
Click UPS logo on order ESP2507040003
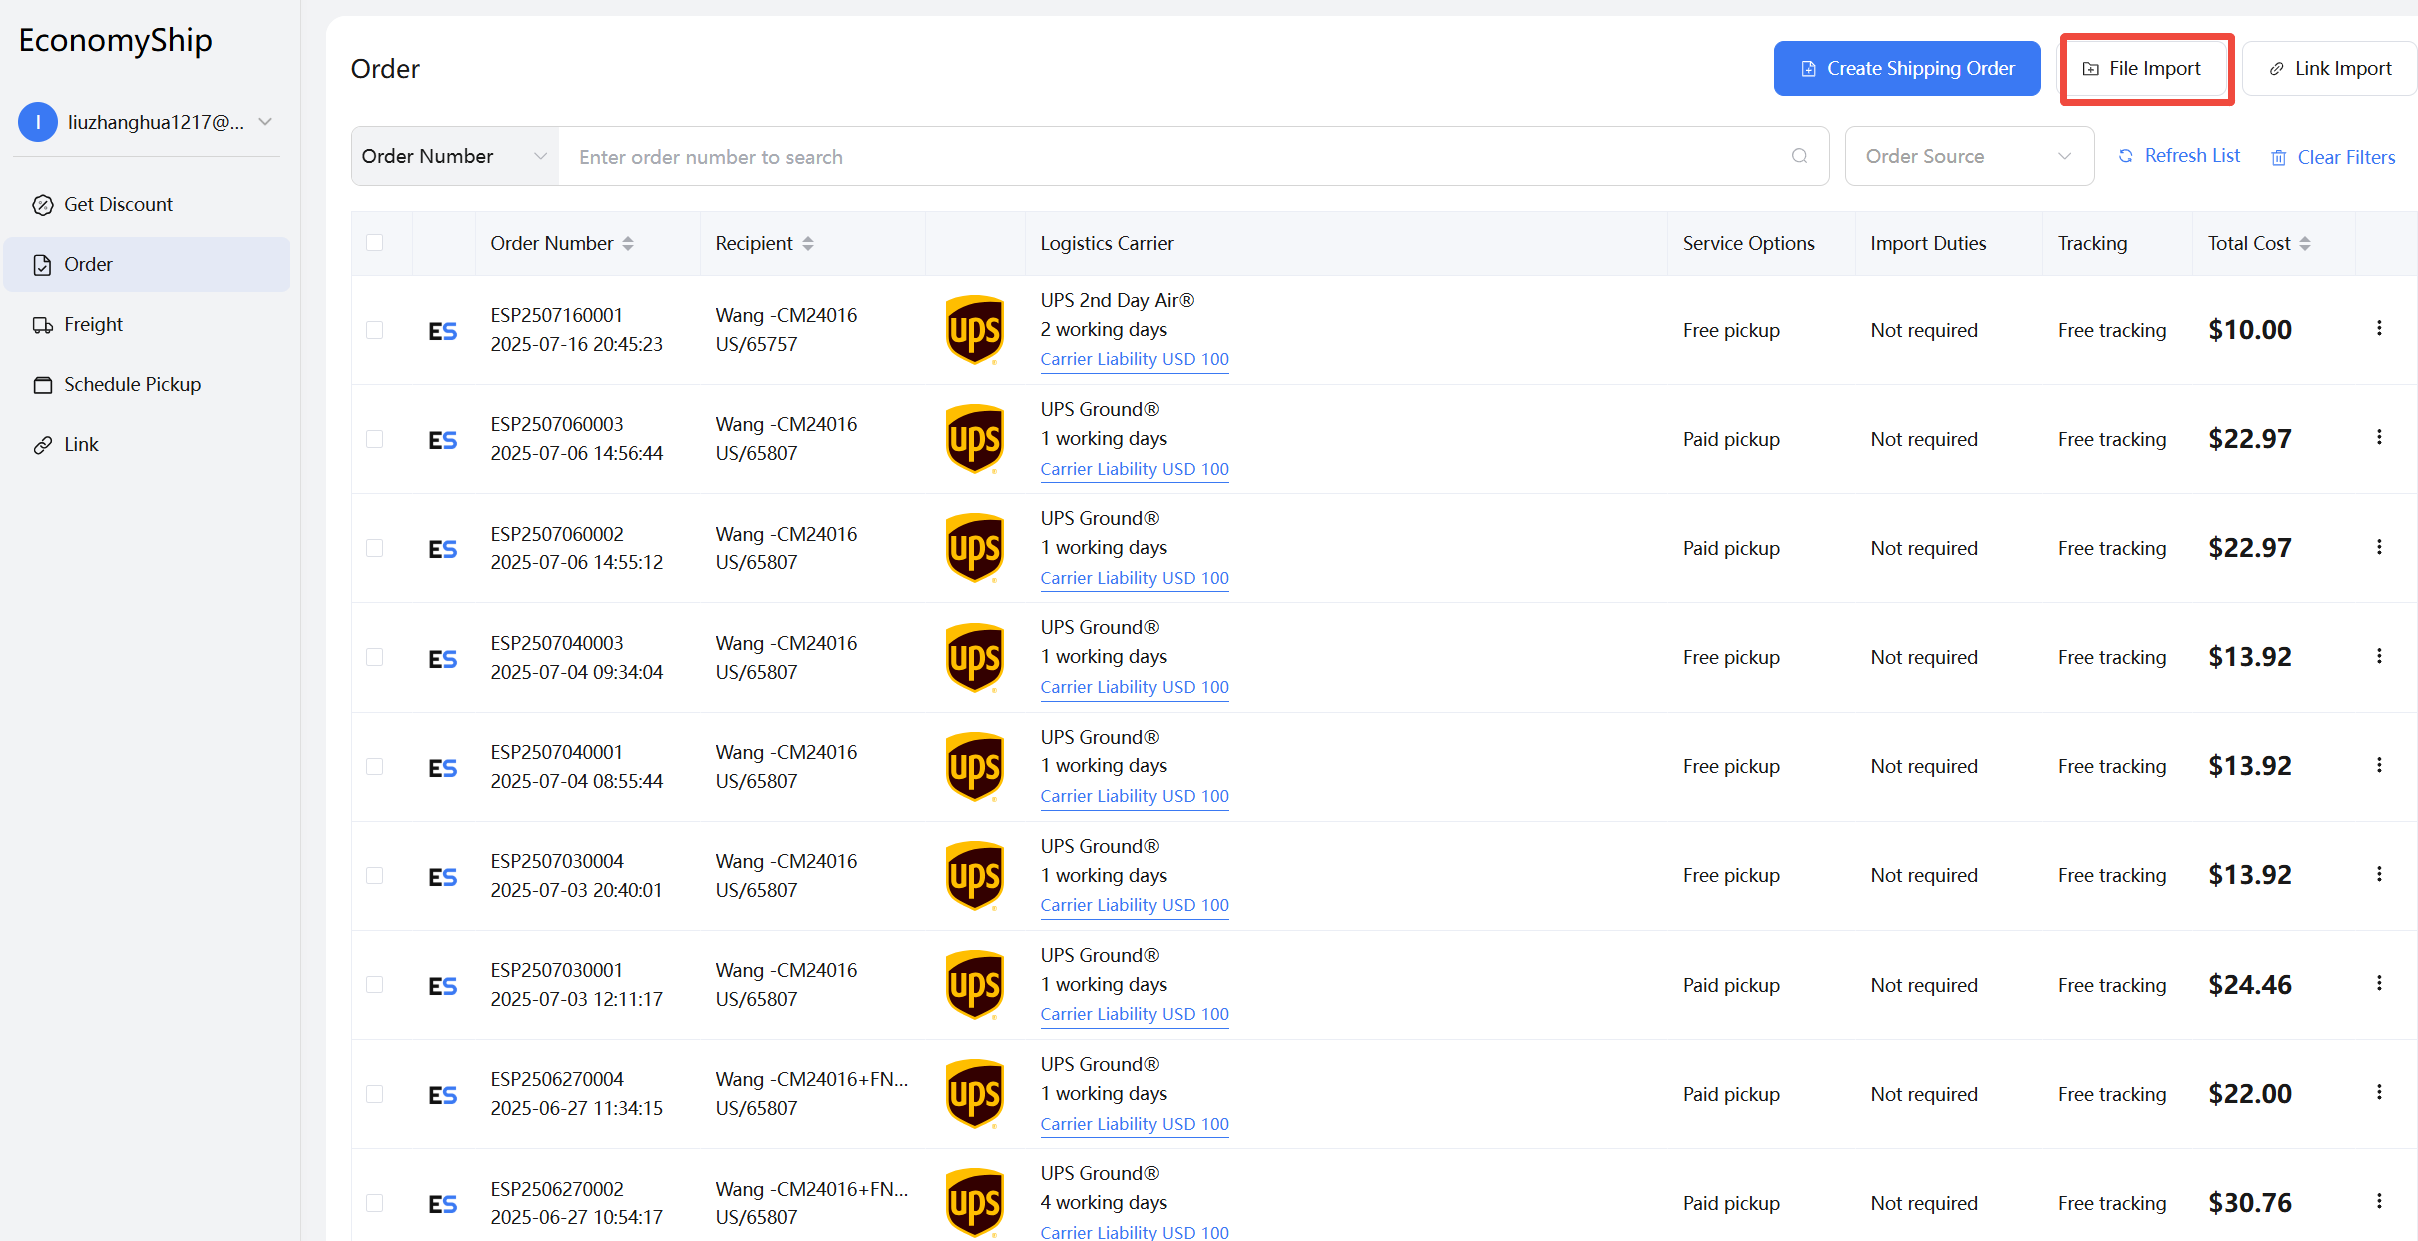tap(974, 657)
